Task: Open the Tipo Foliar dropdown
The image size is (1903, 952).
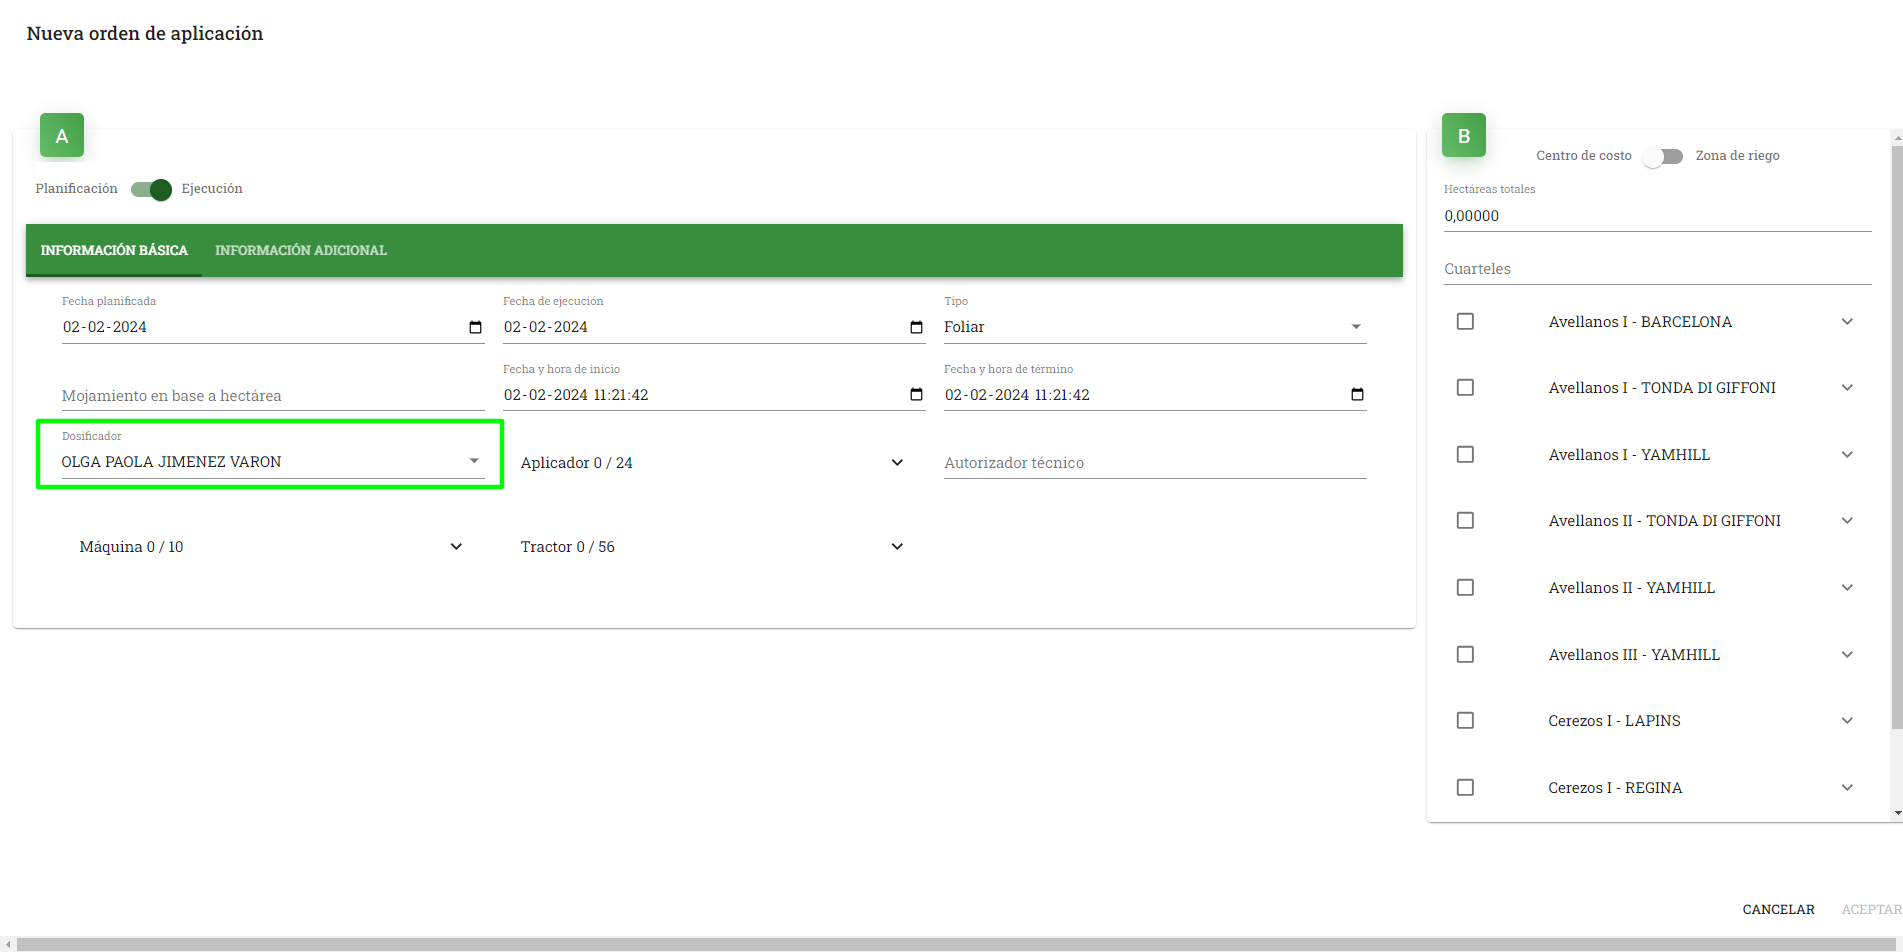Action: pos(1155,327)
